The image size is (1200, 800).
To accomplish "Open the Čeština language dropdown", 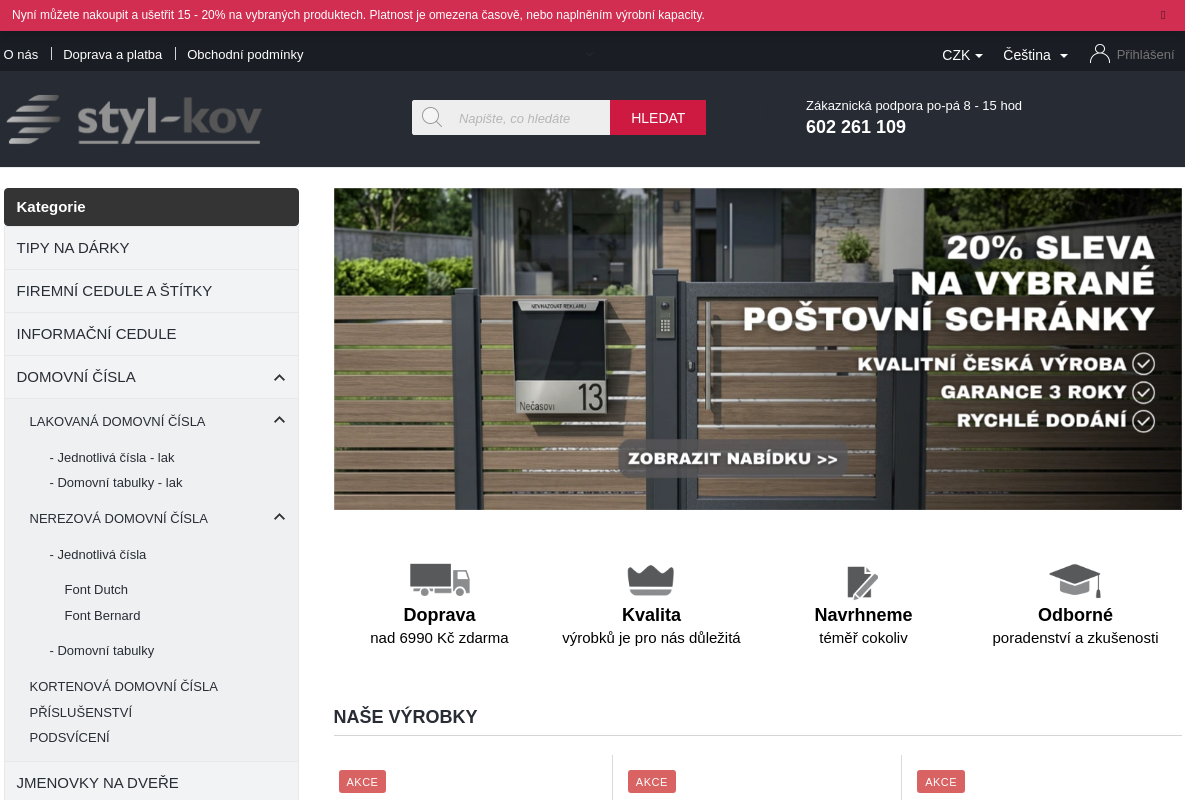I will pyautogui.click(x=1036, y=55).
